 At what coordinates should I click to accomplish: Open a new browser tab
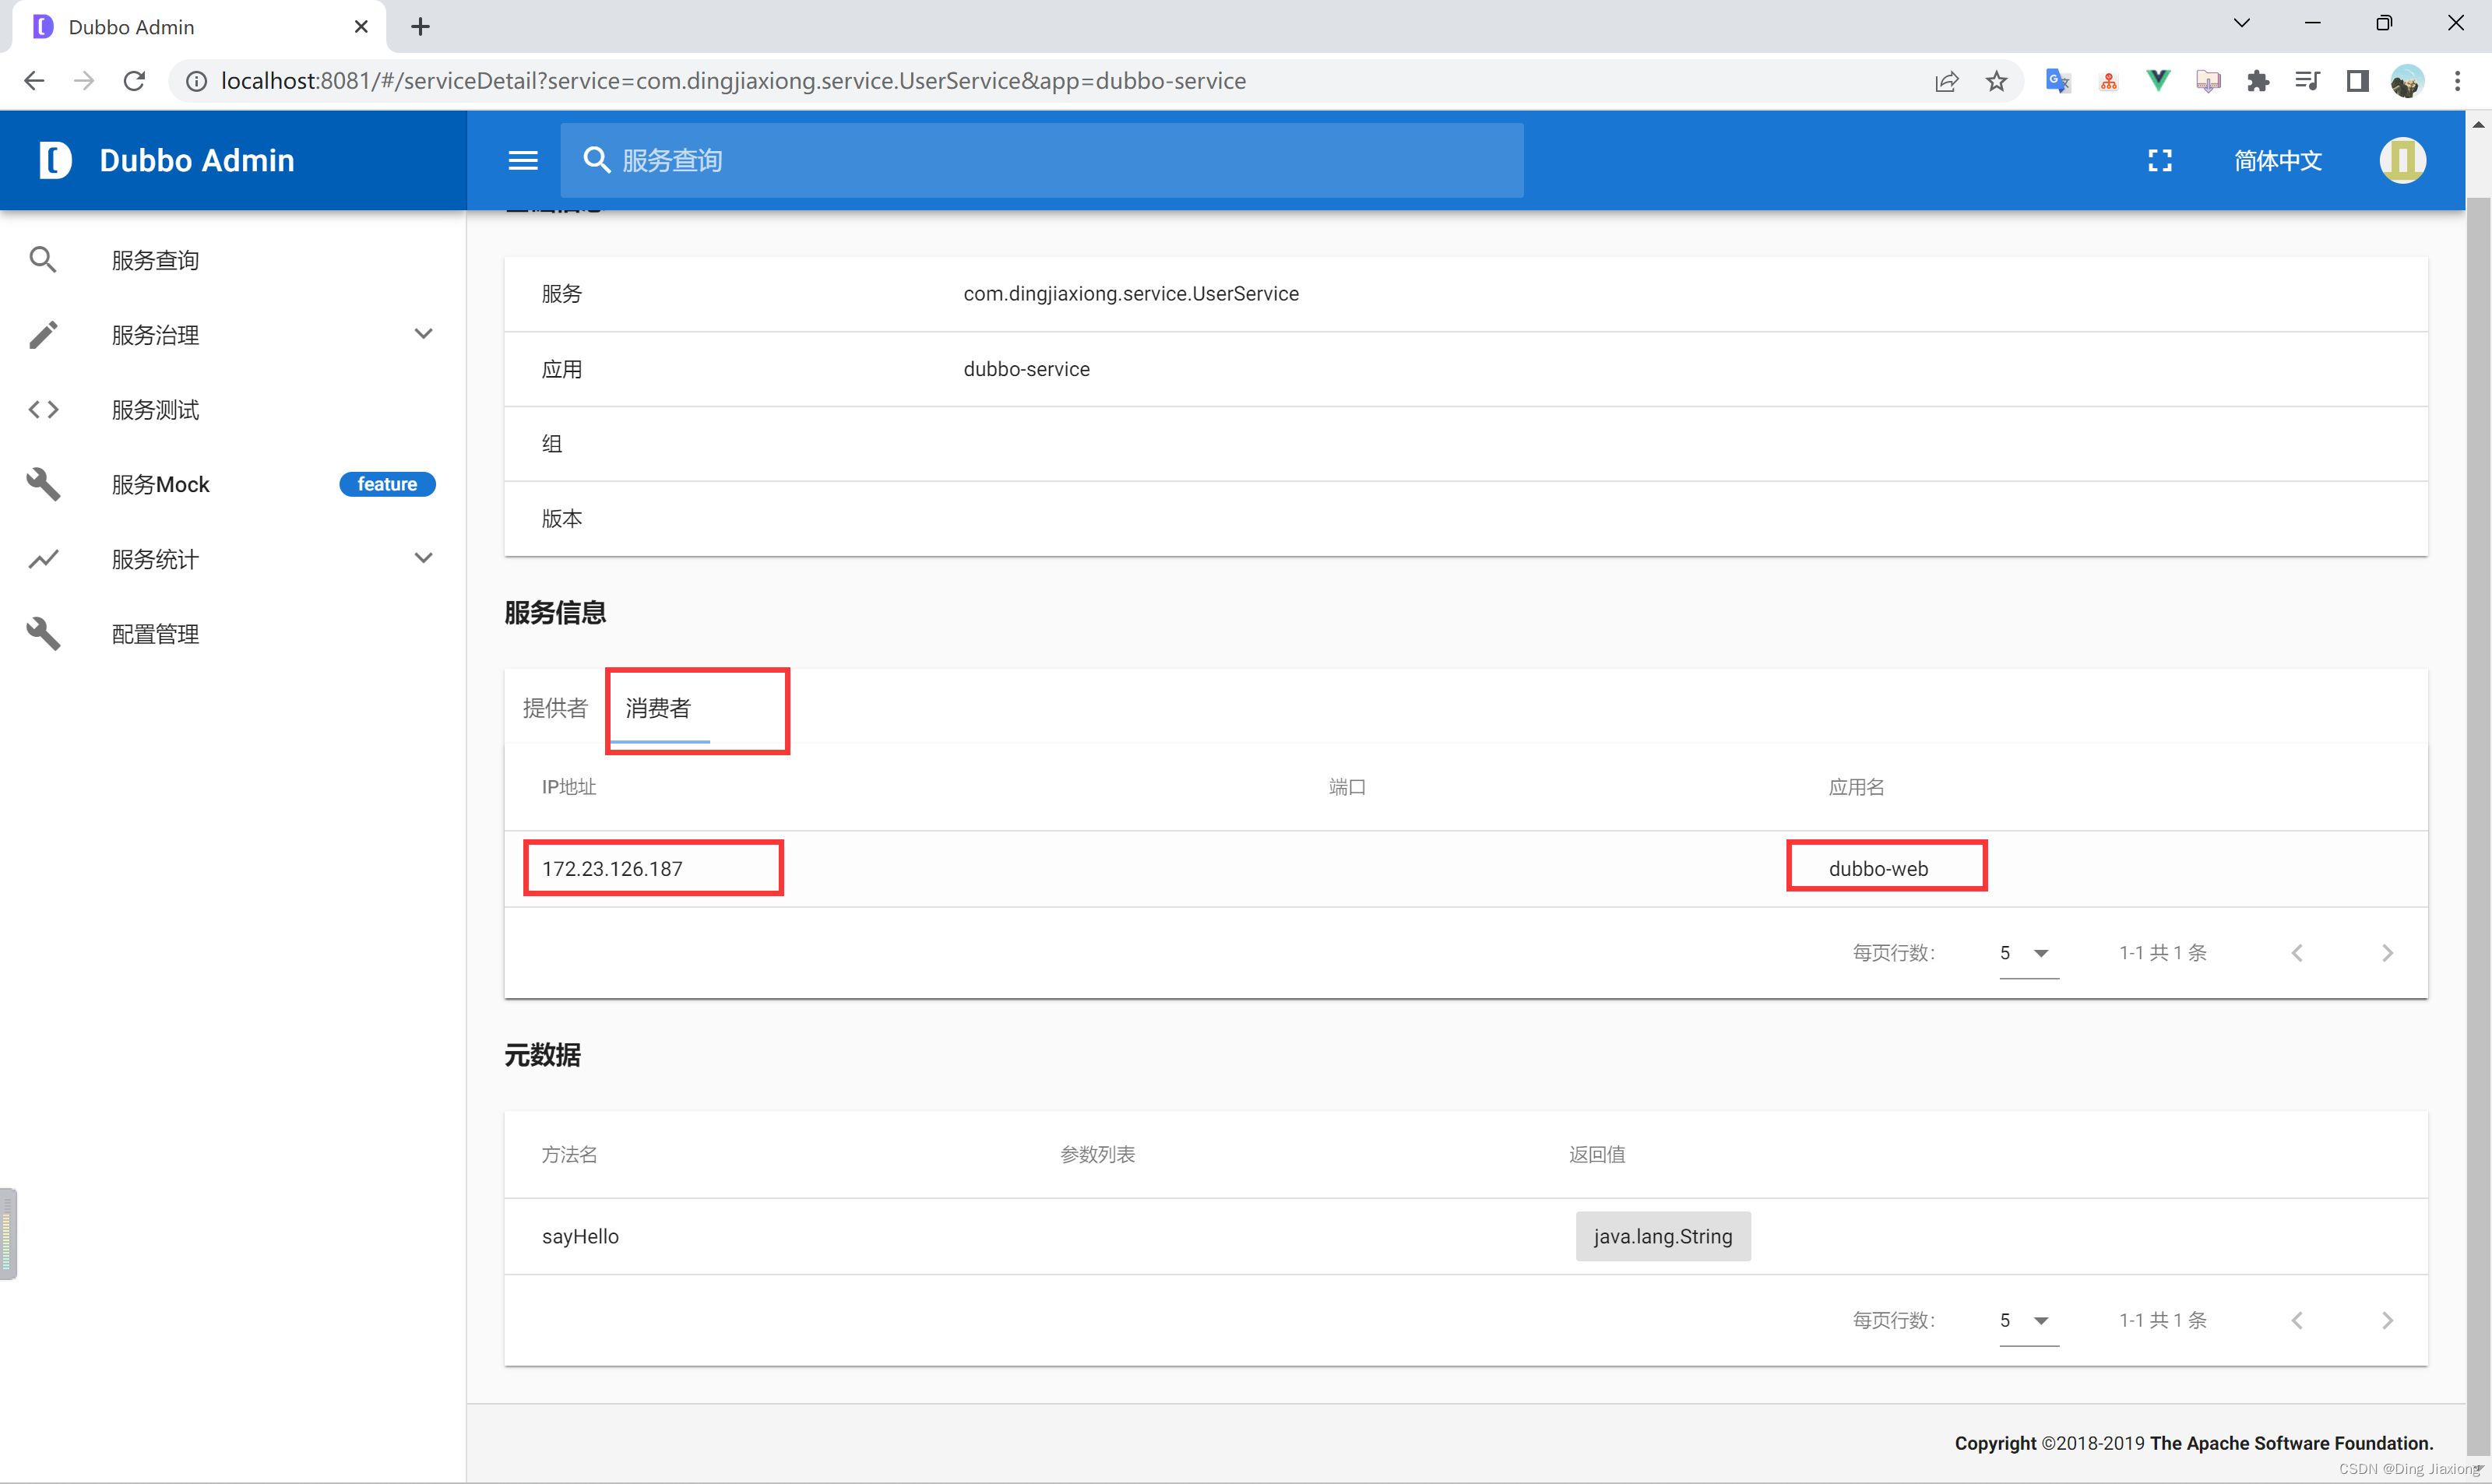(420, 27)
